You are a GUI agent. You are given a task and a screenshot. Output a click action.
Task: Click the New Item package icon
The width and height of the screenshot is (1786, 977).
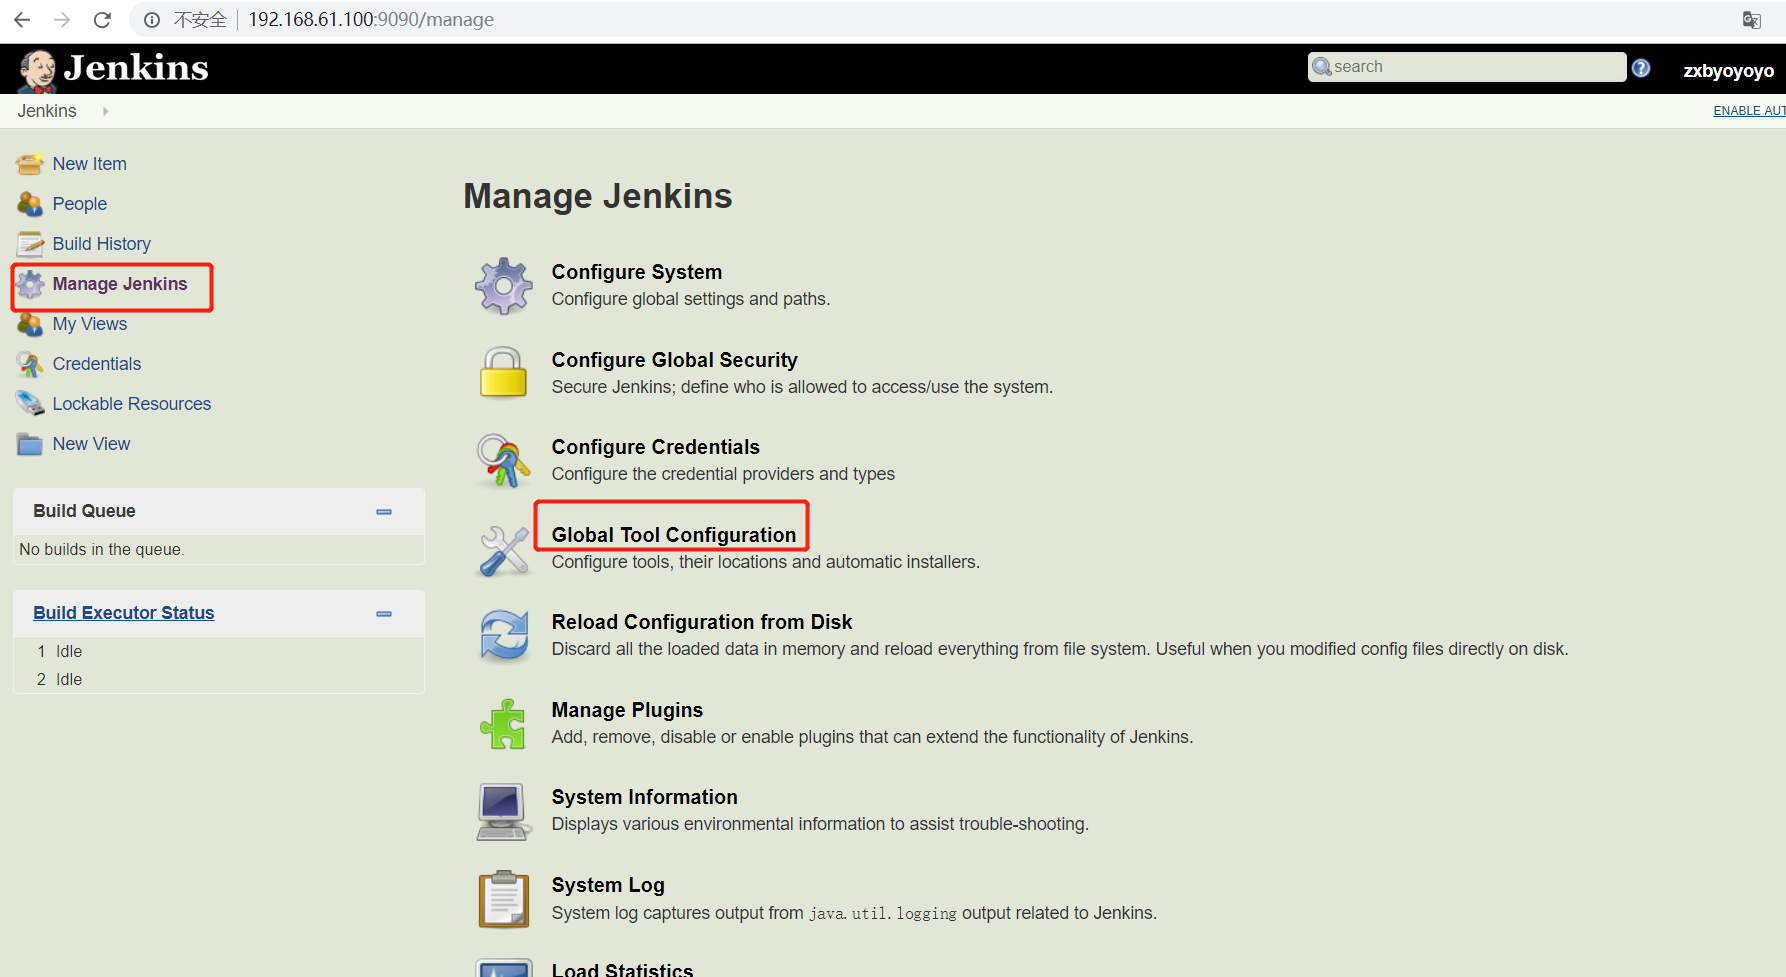(x=30, y=164)
